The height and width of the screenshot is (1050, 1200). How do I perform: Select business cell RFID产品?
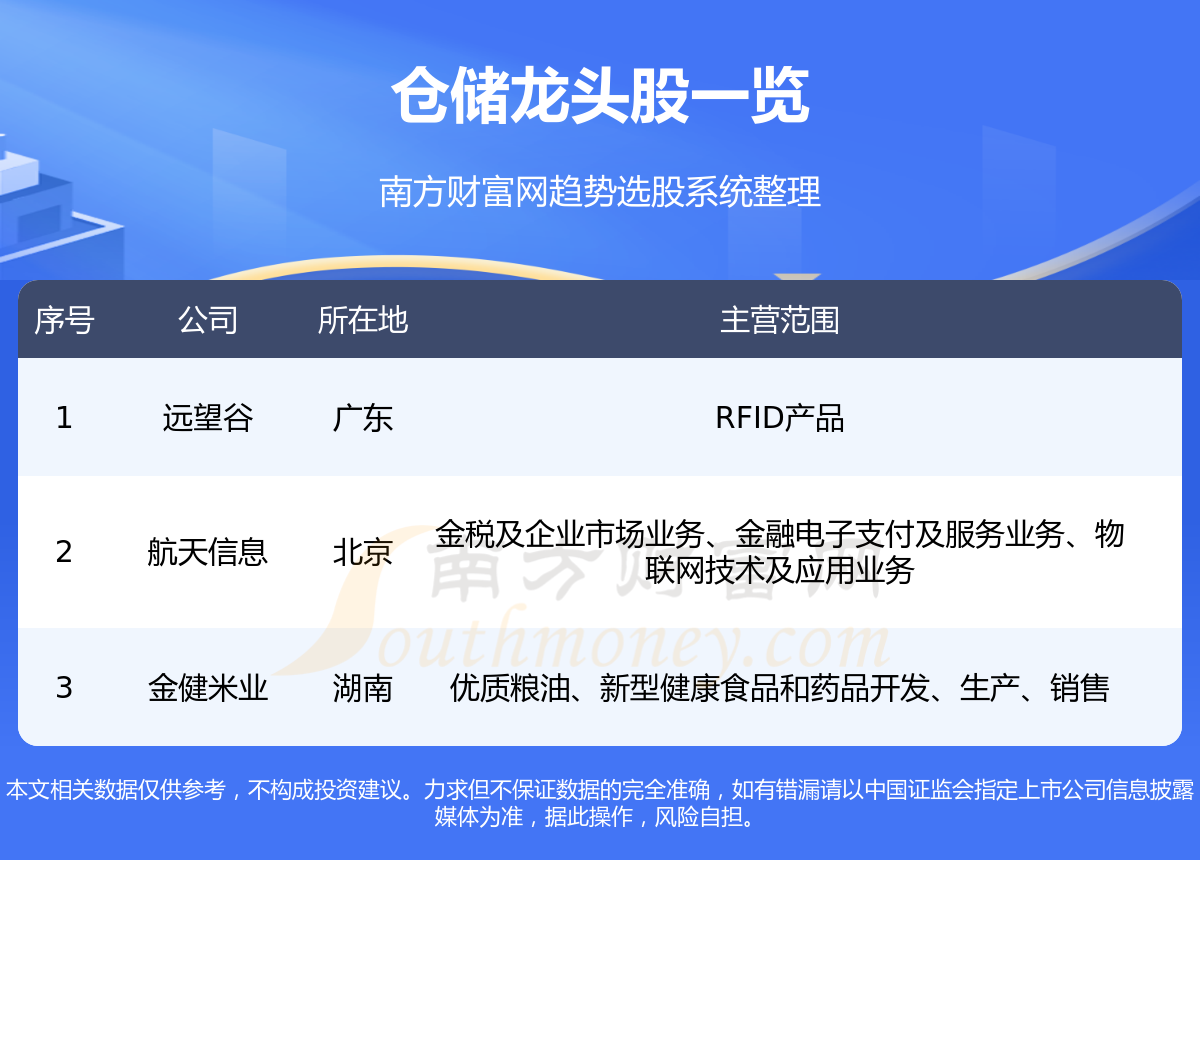tap(780, 417)
